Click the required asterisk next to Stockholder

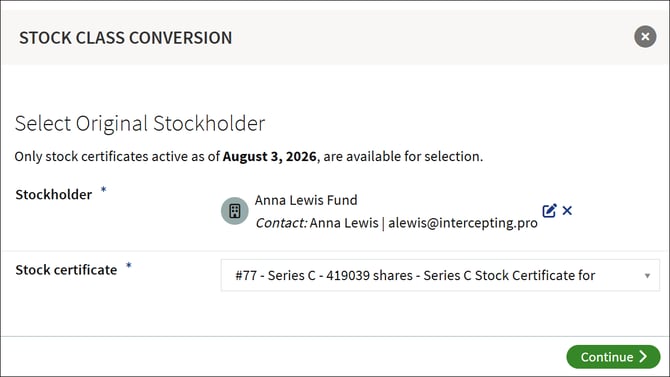103,190
